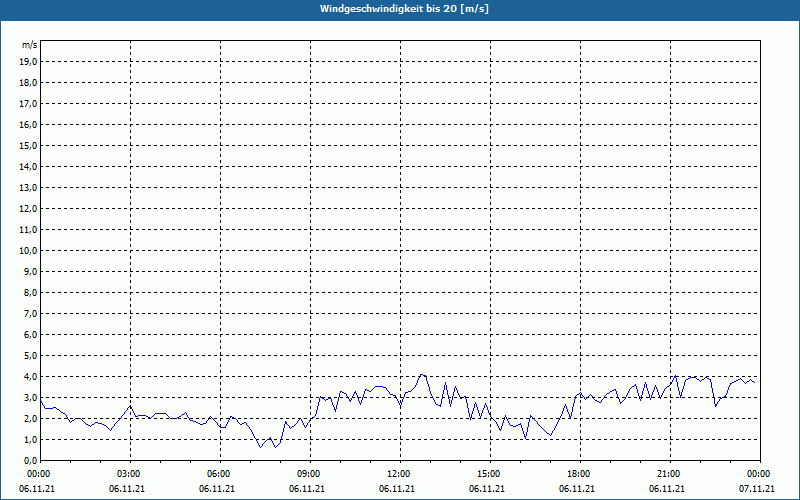Click the '14,0' y-axis label

click(x=29, y=166)
